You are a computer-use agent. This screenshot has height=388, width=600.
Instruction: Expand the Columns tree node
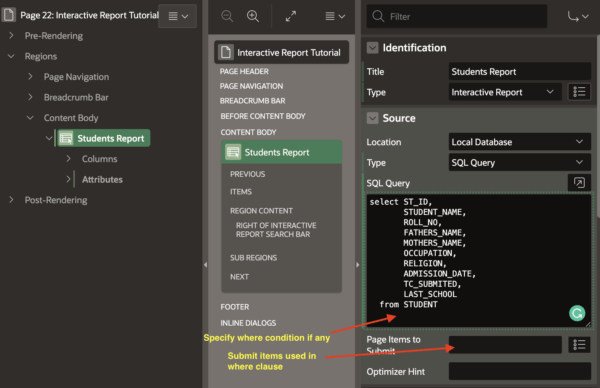(68, 158)
